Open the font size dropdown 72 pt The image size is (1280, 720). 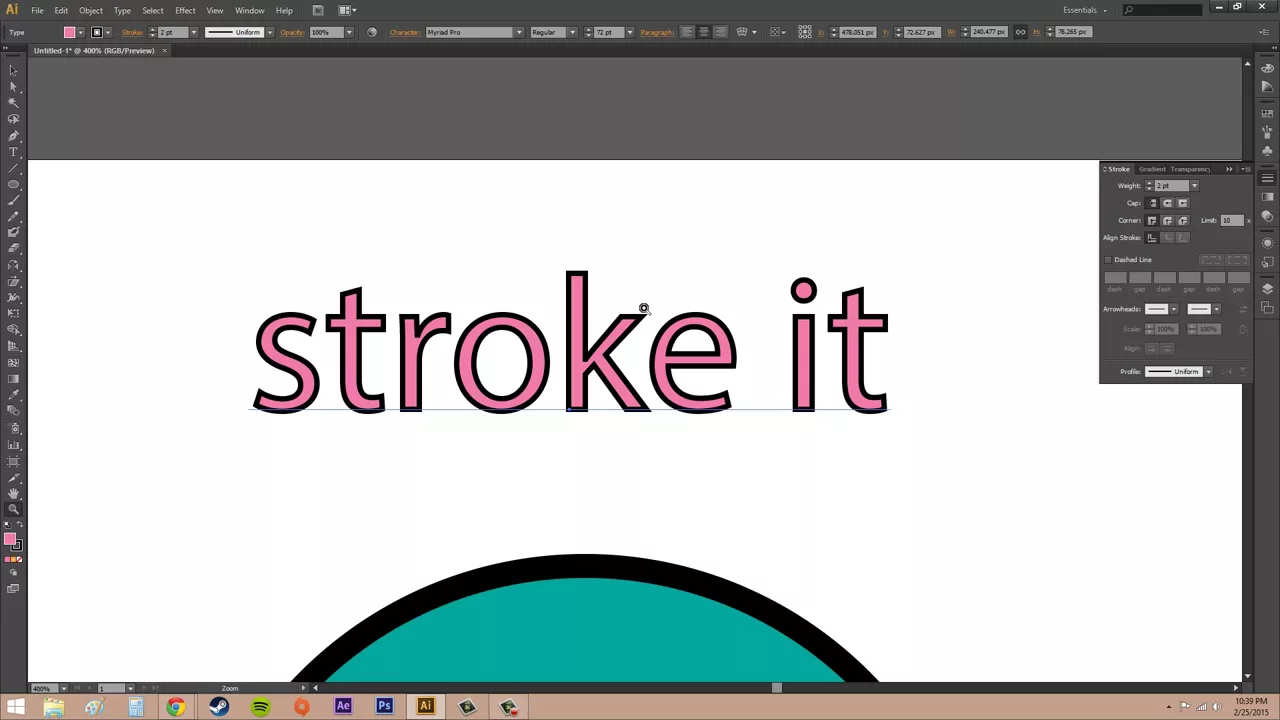click(629, 32)
